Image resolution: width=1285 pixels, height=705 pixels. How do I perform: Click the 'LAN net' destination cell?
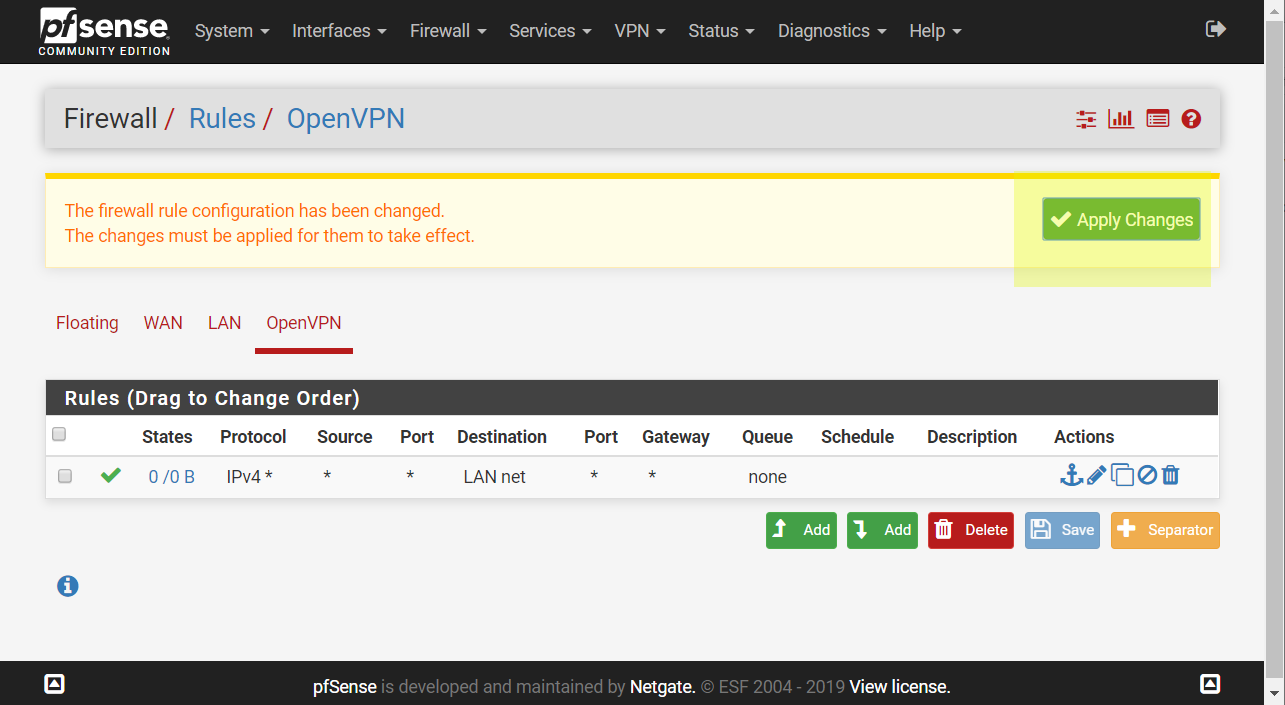[x=495, y=477]
